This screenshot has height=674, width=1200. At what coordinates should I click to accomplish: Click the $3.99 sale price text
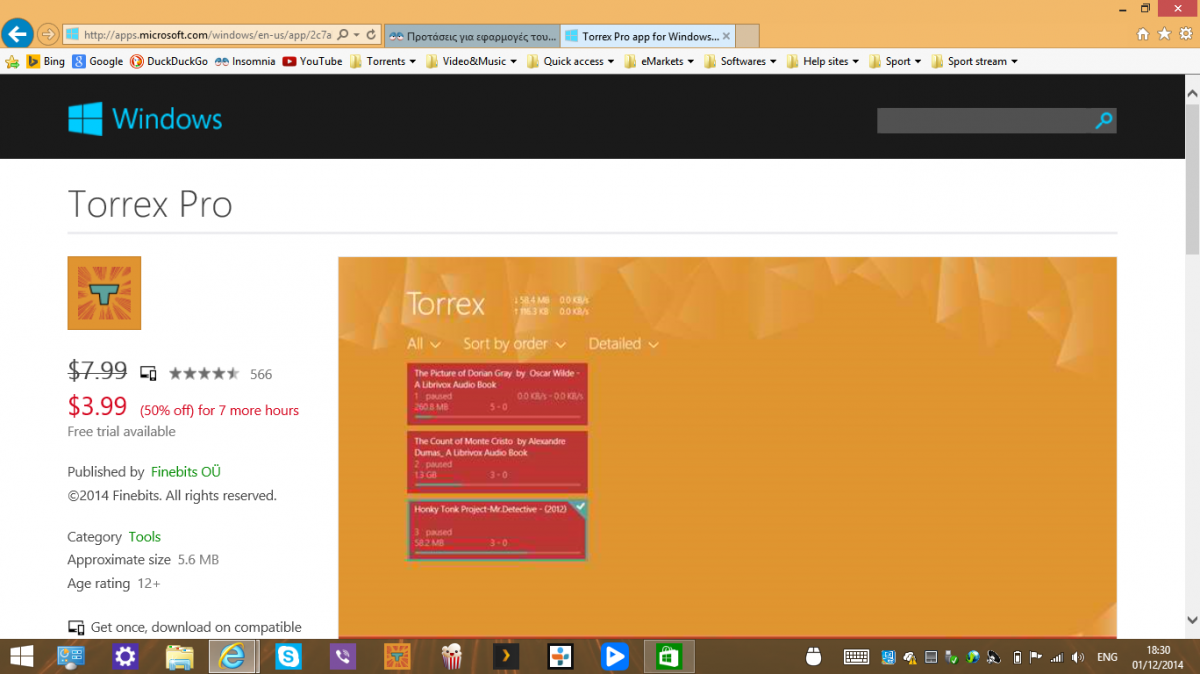click(x=97, y=405)
